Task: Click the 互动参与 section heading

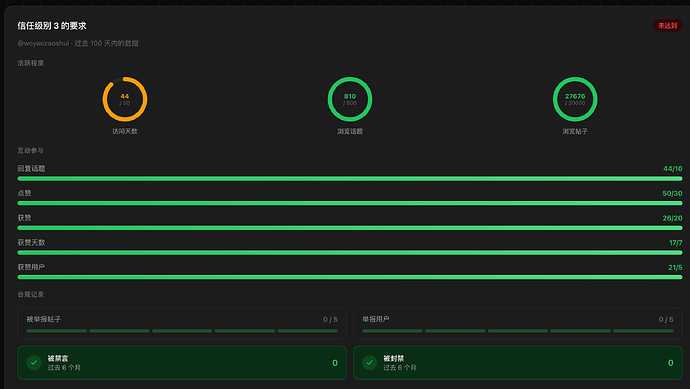Action: [x=31, y=150]
